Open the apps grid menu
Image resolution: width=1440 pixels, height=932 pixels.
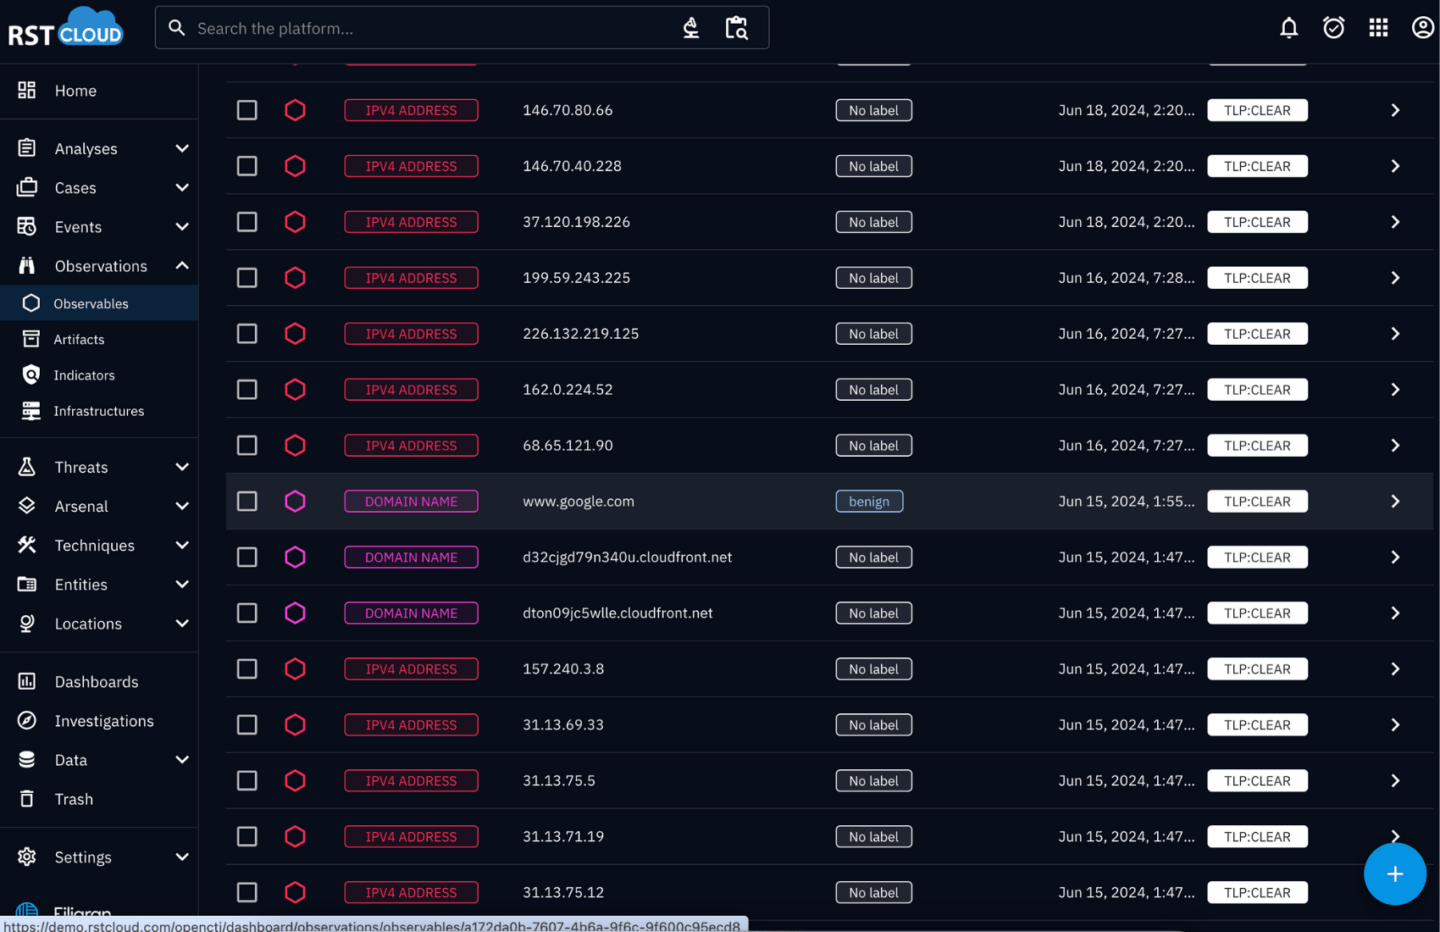(1378, 27)
